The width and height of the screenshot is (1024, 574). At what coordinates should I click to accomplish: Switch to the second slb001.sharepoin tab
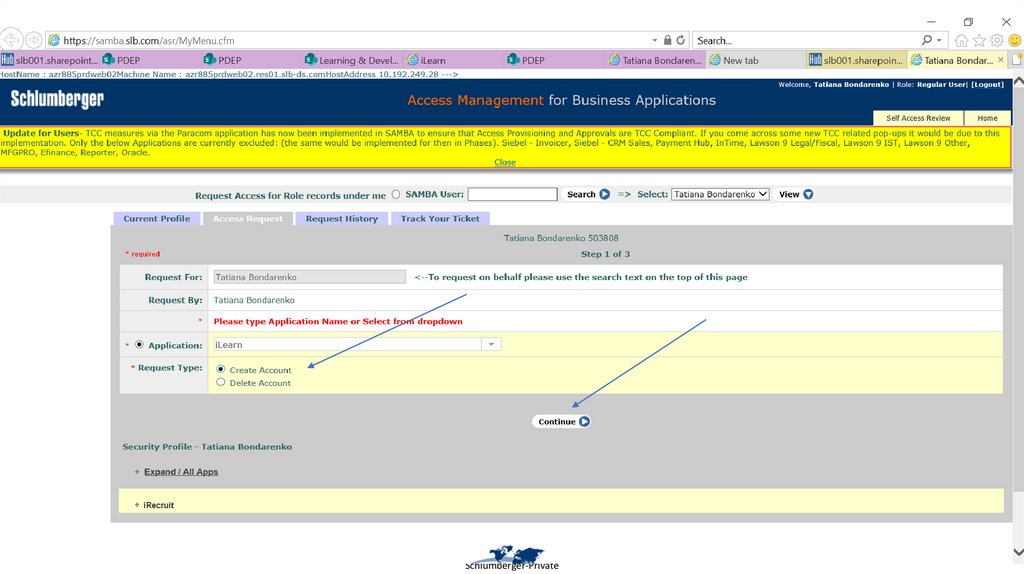[x=857, y=60]
